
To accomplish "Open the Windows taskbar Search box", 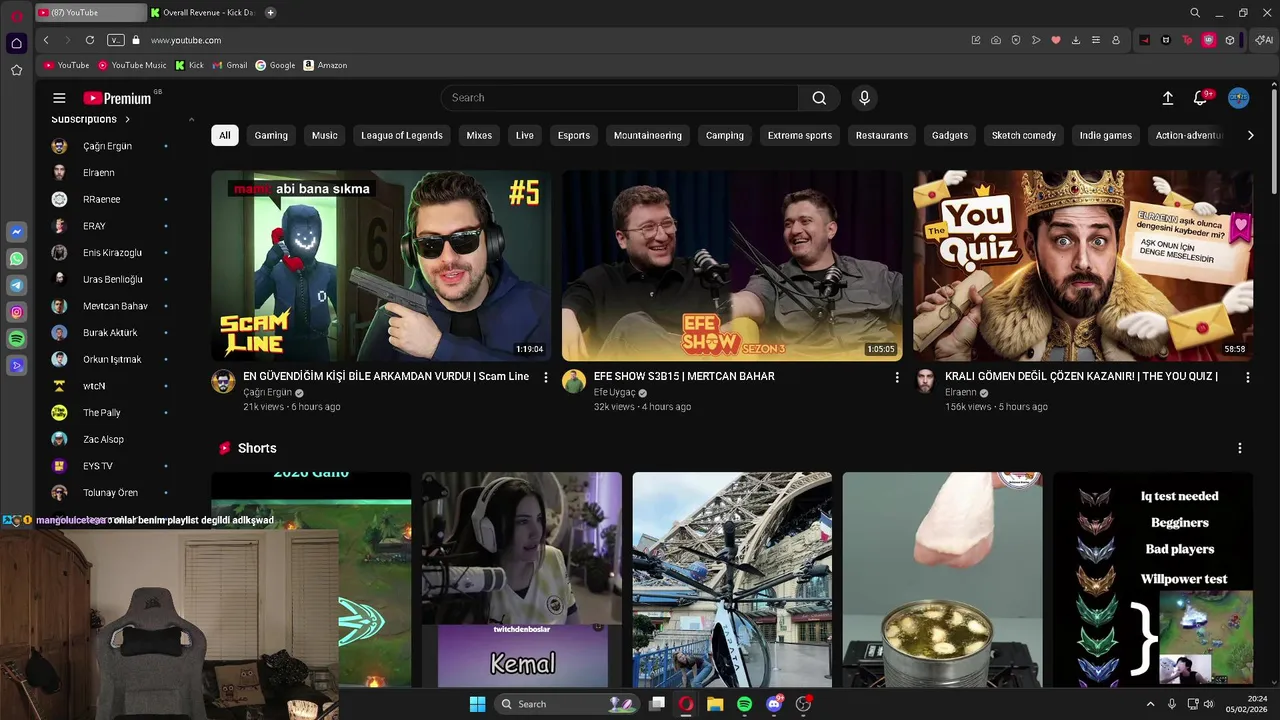I will [x=567, y=704].
